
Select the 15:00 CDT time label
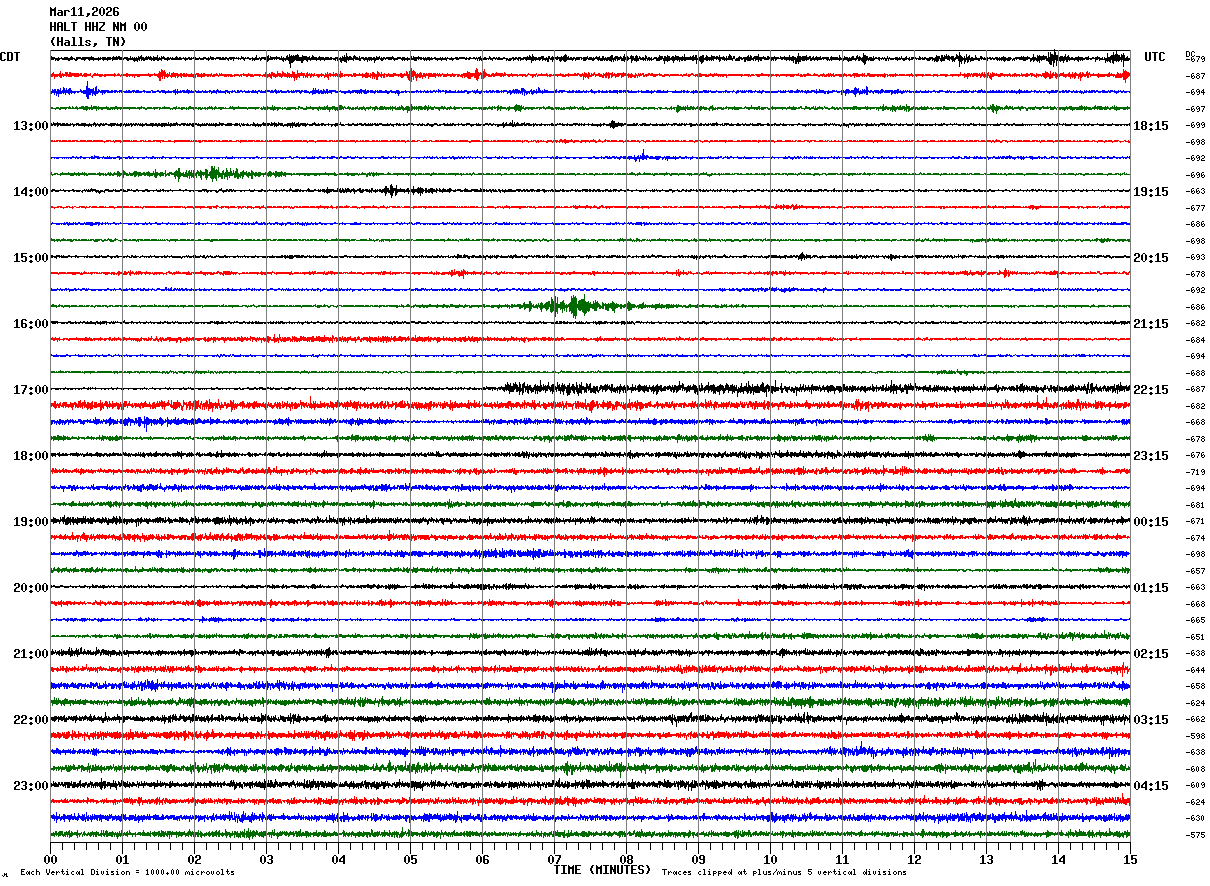tap(31, 257)
